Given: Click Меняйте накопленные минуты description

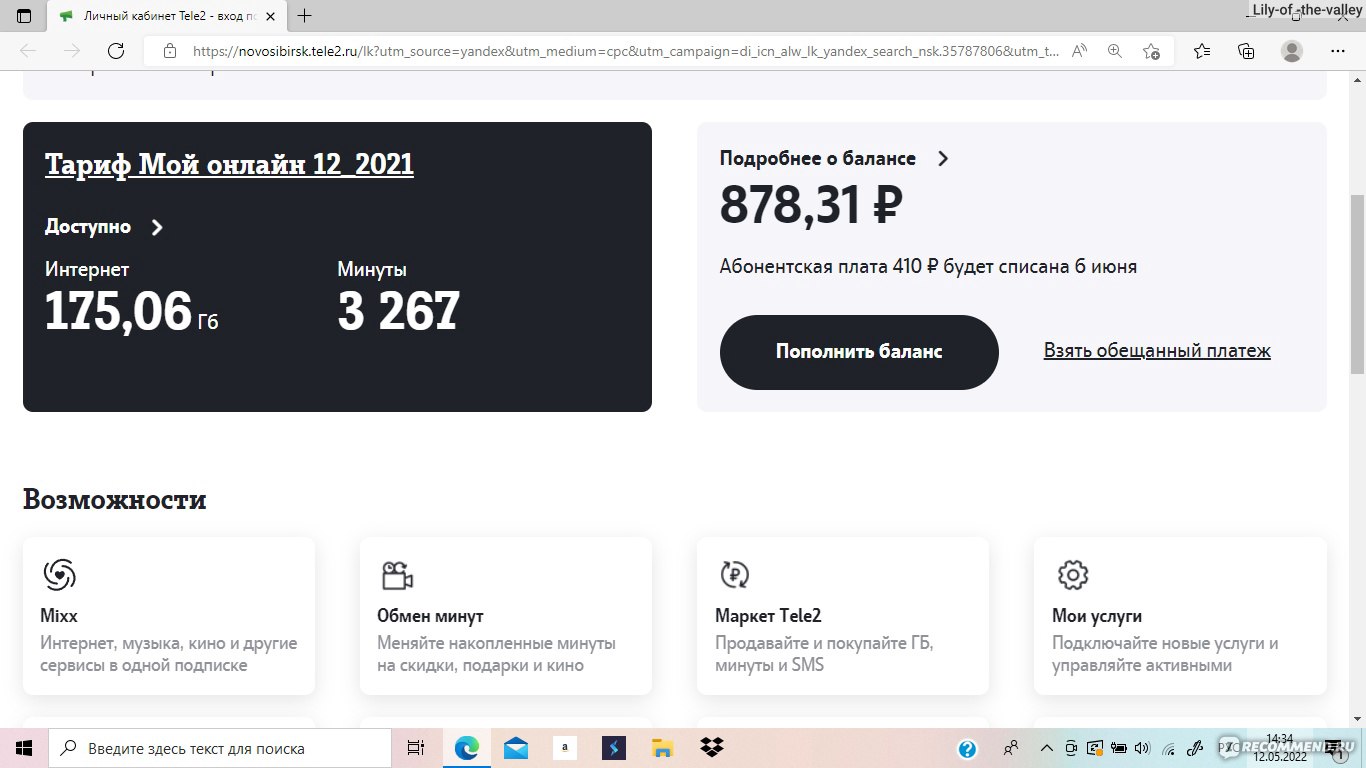Looking at the screenshot, I should pyautogui.click(x=496, y=654).
